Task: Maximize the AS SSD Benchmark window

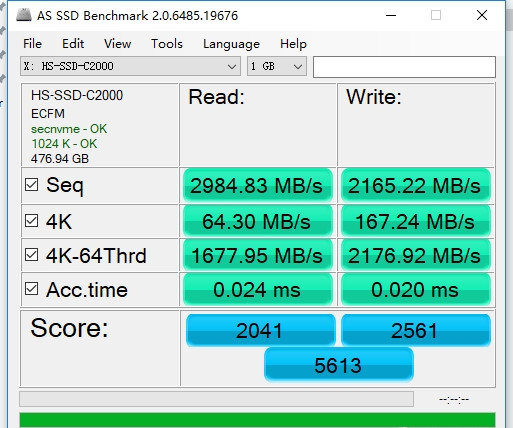Action: 436,15
